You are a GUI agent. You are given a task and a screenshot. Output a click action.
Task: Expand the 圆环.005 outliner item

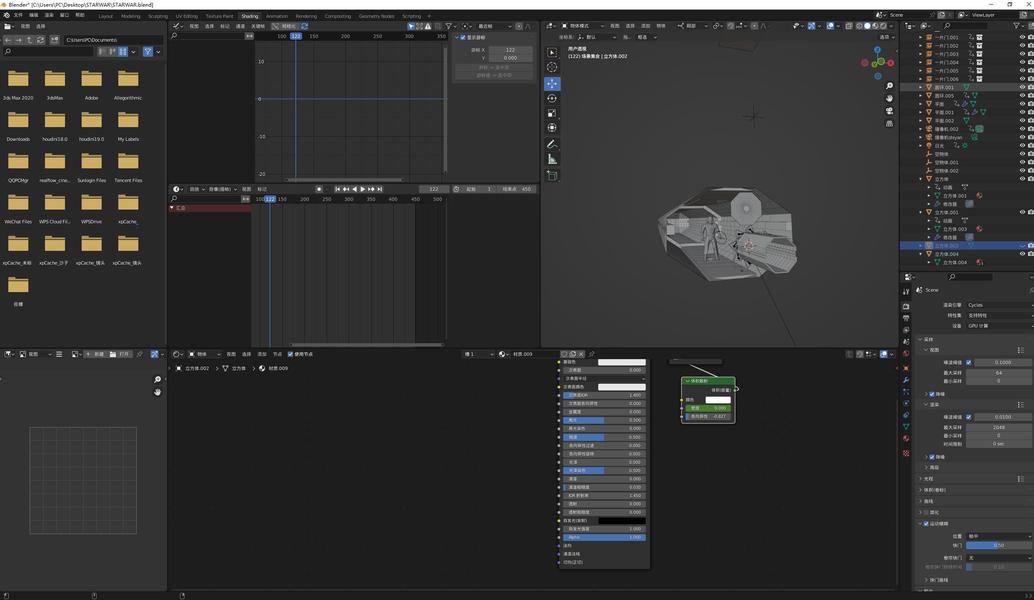pyautogui.click(x=921, y=96)
